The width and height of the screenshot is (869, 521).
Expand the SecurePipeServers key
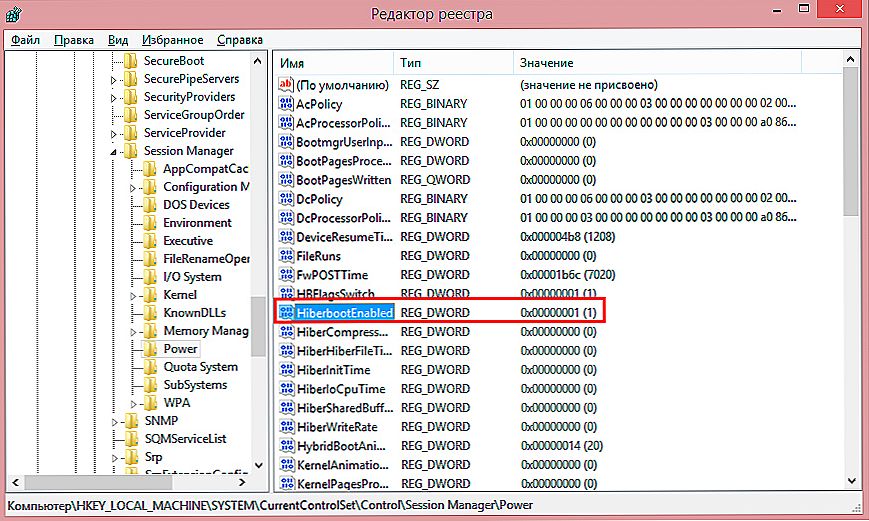coord(113,80)
